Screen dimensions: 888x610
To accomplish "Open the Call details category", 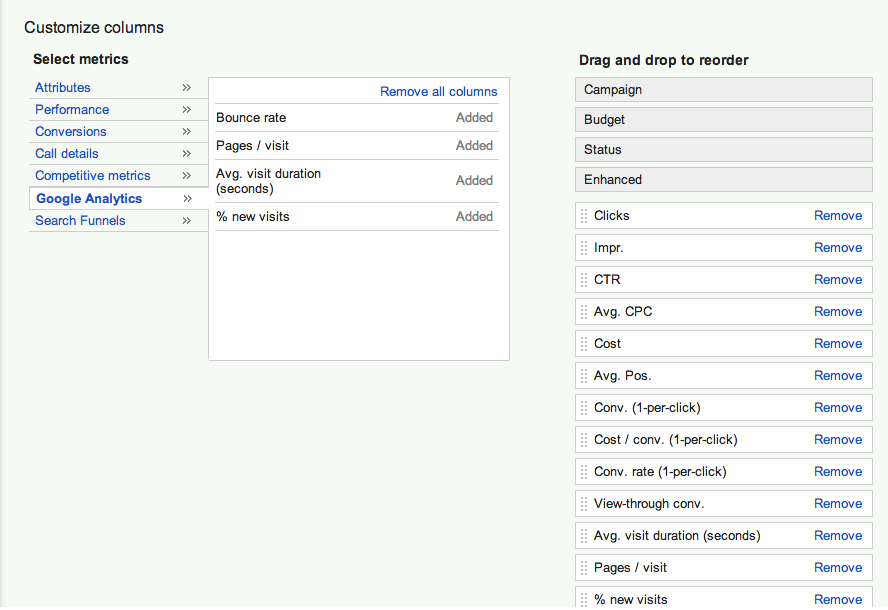I will (x=67, y=154).
